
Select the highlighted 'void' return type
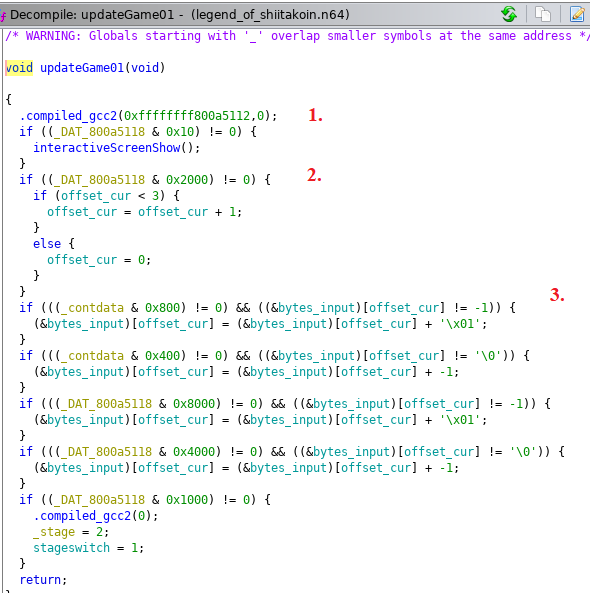(19, 68)
